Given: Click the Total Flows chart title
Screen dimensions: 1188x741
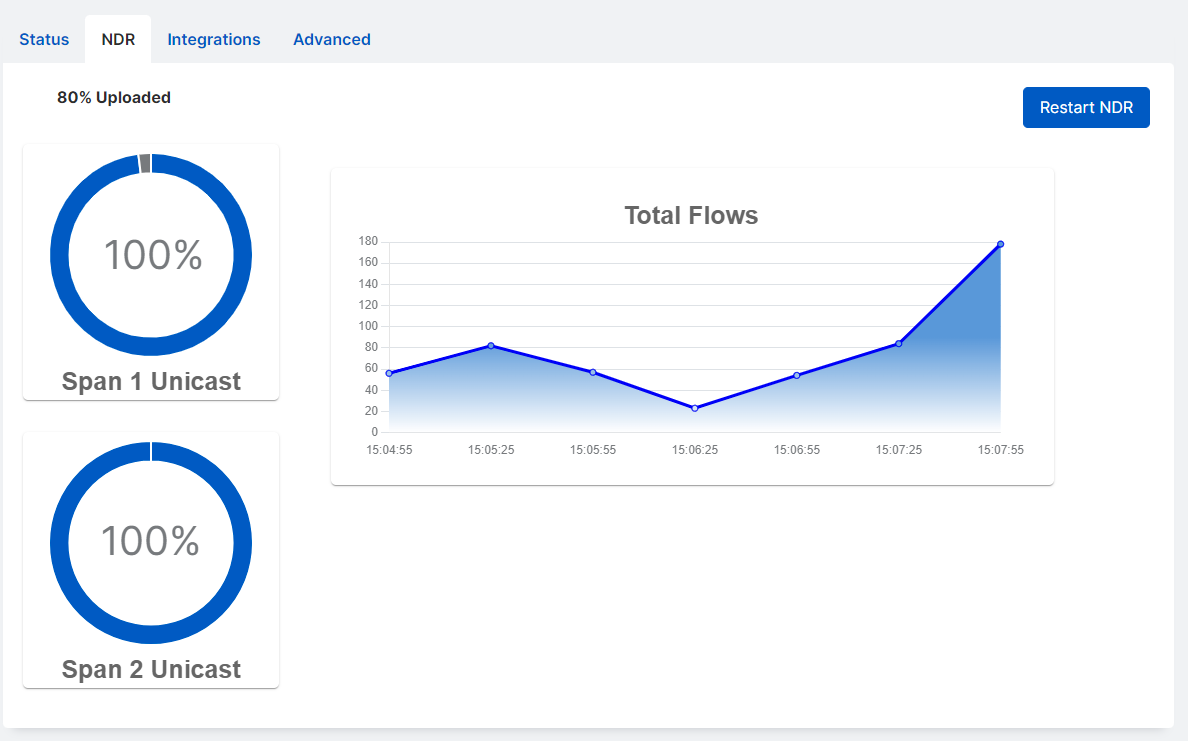Looking at the screenshot, I should [691, 215].
